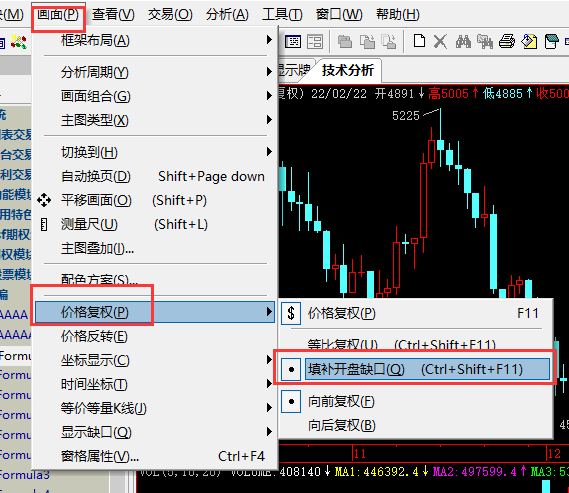Expand 坐标显示(C) submenu
Image resolution: width=569 pixels, height=493 pixels.
[155, 360]
